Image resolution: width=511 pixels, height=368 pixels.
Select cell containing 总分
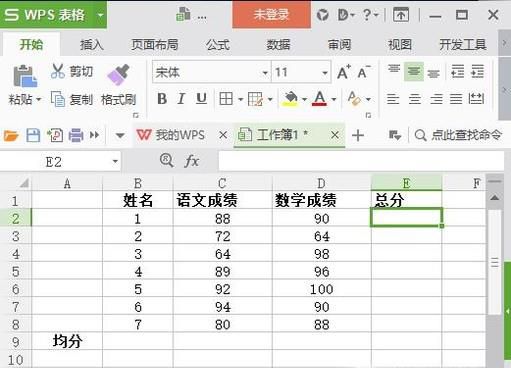(x=407, y=200)
